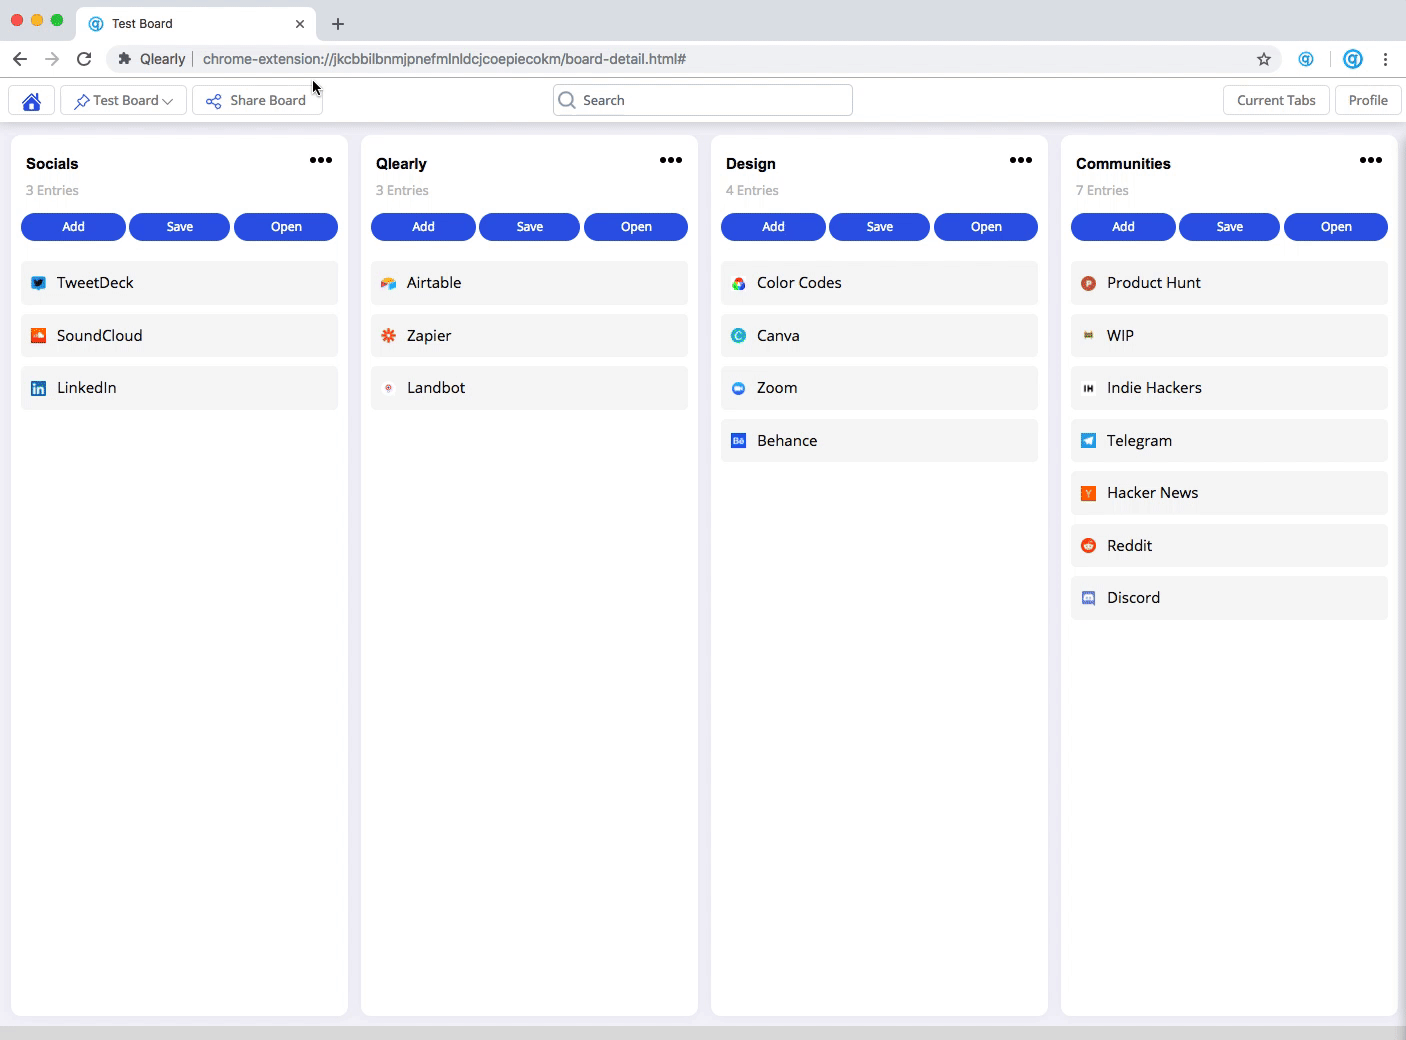Viewport: 1406px width, 1040px height.
Task: Click the Airtable favicon icon
Action: pyautogui.click(x=388, y=283)
